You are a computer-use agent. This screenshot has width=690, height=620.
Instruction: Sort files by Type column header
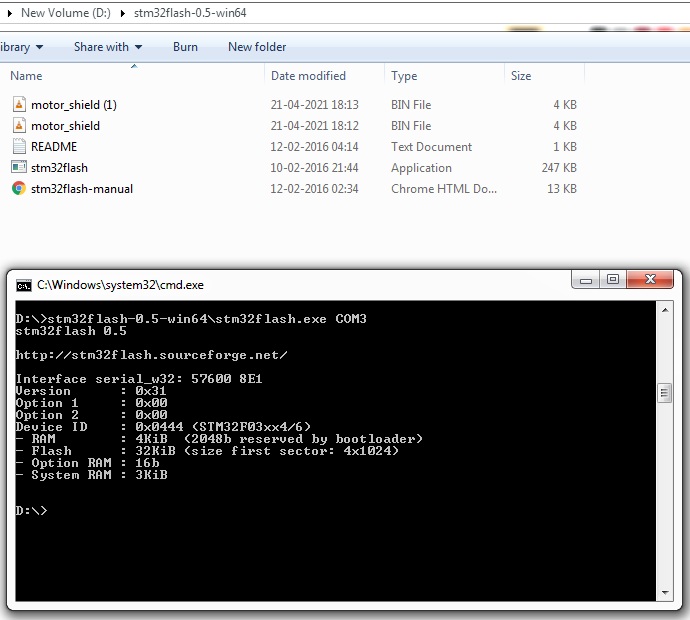444,76
